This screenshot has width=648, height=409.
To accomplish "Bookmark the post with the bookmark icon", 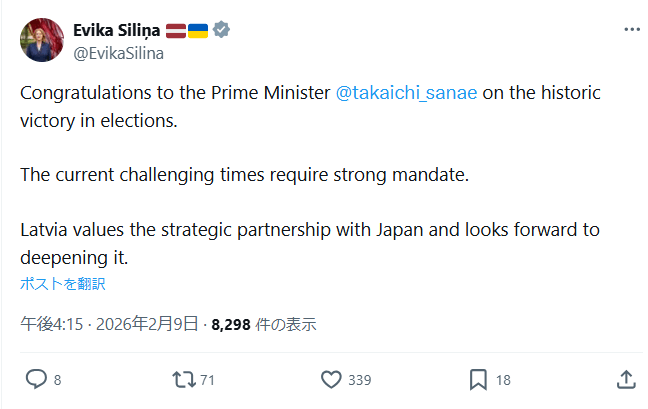I will coord(478,379).
